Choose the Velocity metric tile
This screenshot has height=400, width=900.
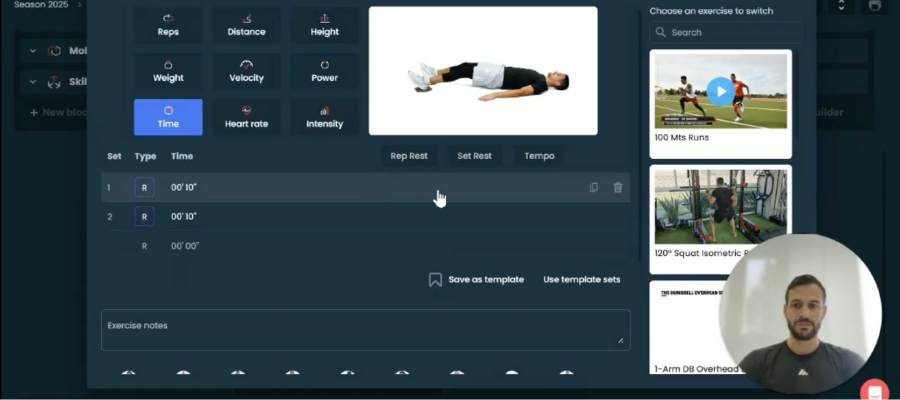[x=246, y=71]
